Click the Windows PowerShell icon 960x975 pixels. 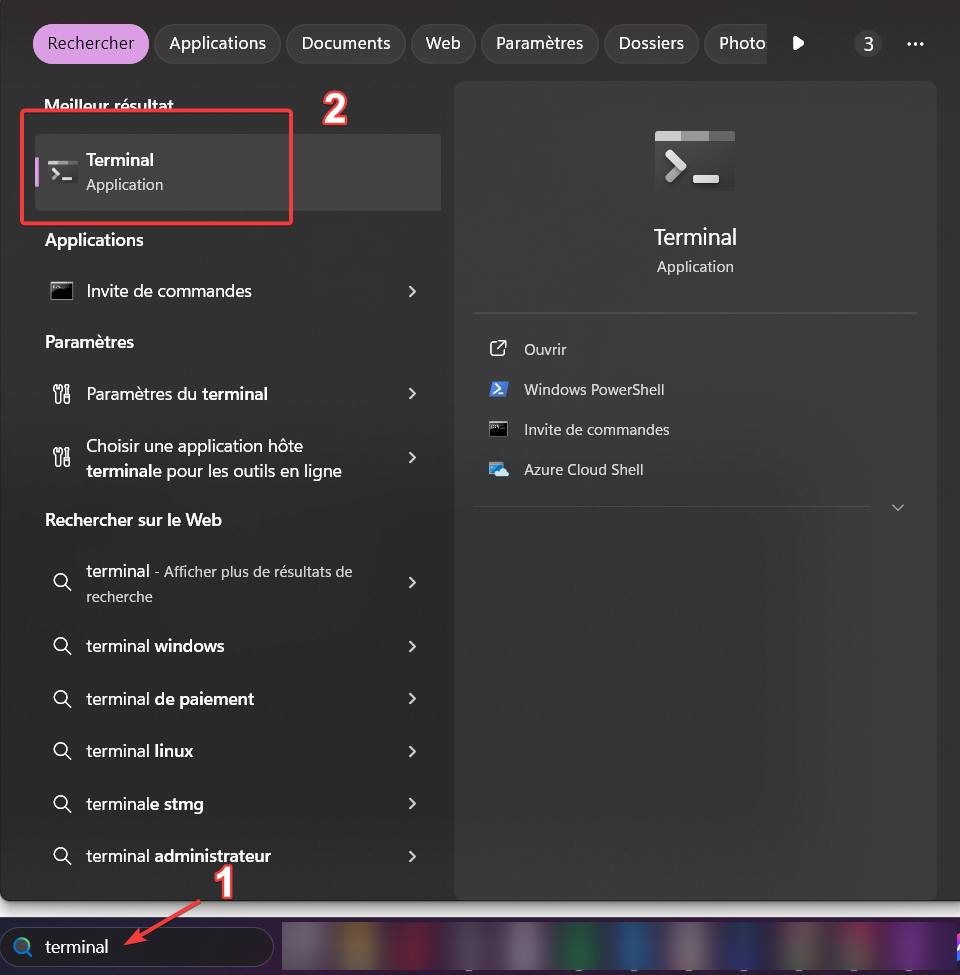(499, 389)
